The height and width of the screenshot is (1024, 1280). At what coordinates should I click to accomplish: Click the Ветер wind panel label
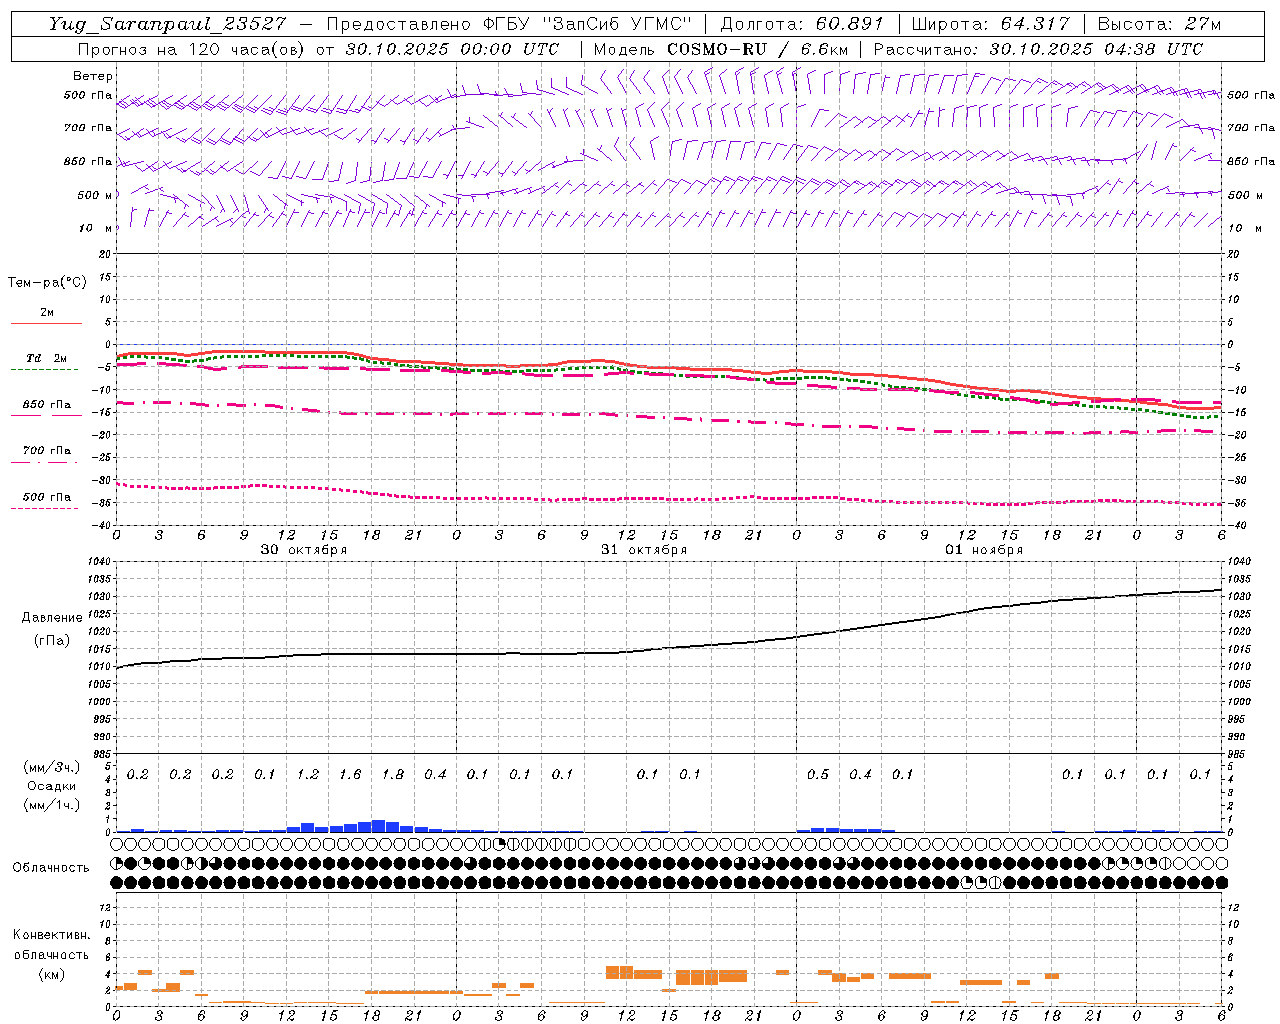click(93, 76)
